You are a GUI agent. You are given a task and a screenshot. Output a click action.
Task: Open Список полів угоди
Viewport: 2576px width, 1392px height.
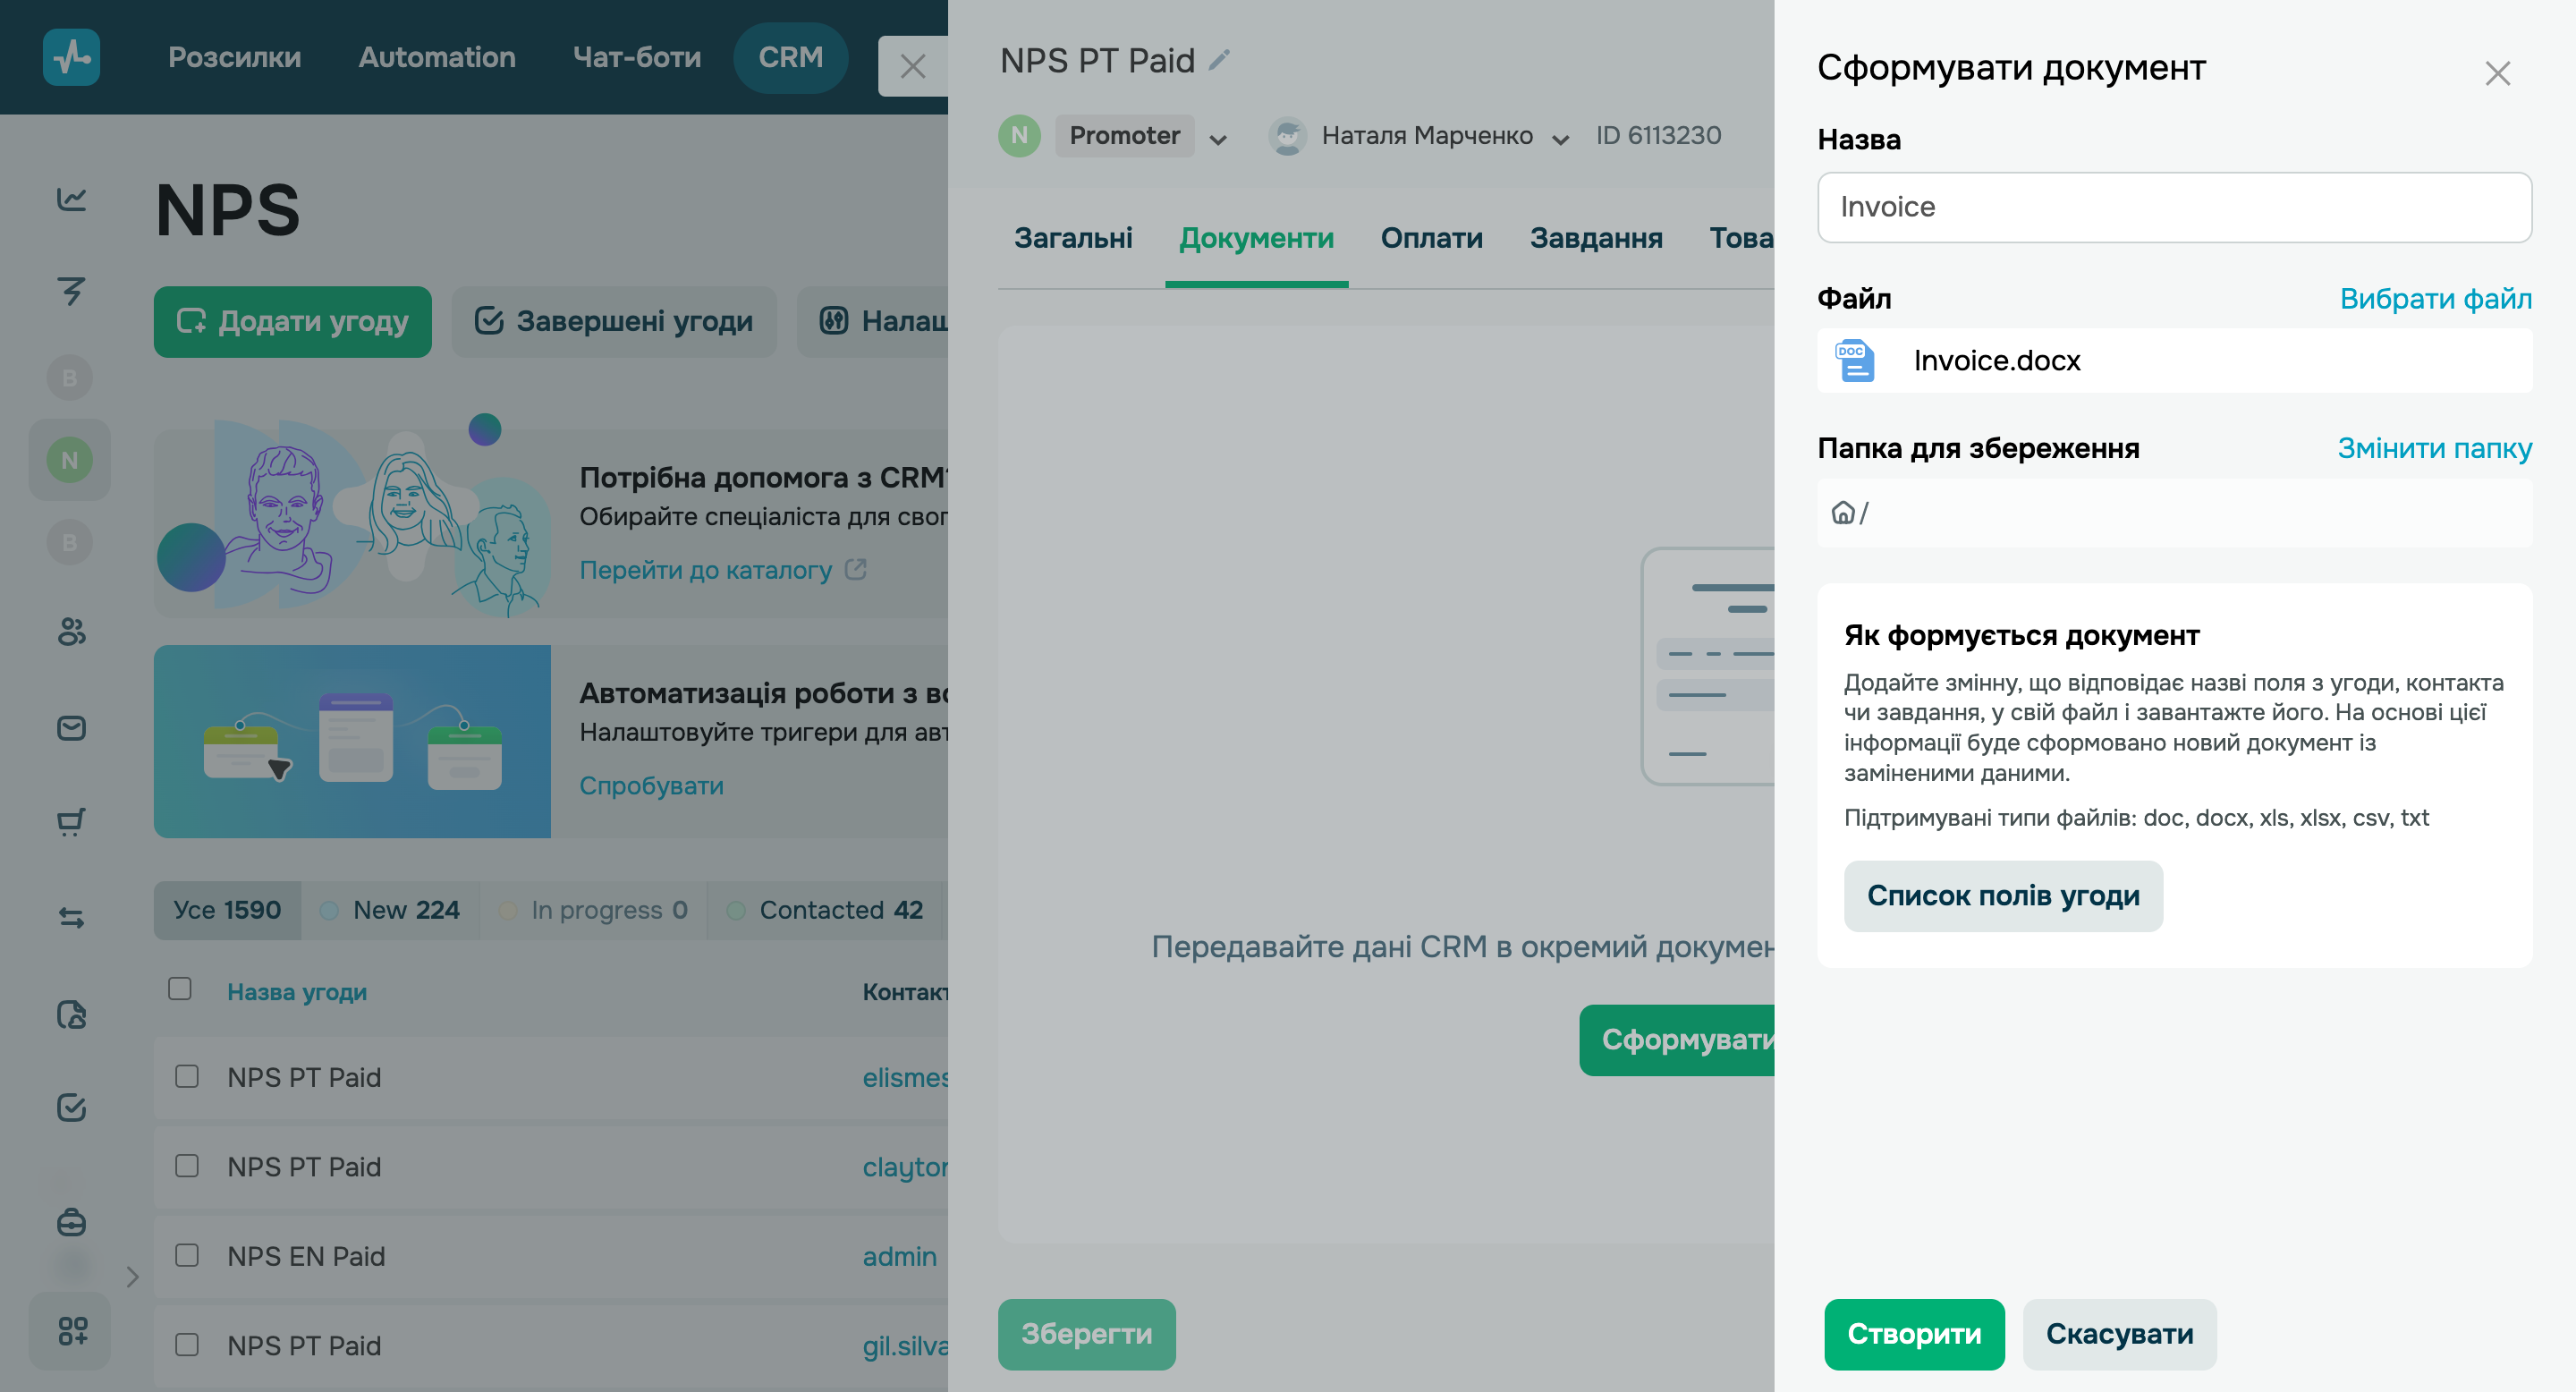(x=2003, y=896)
